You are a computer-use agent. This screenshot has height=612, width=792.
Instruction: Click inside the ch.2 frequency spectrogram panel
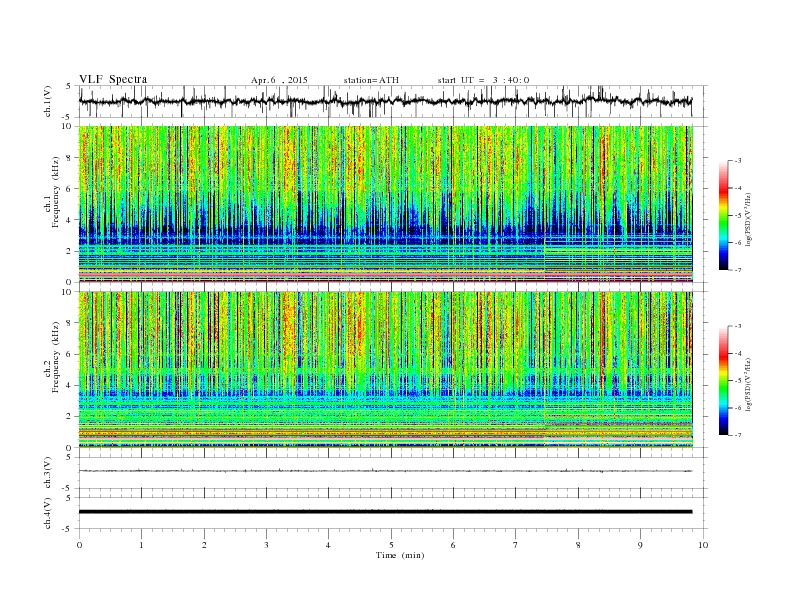tap(386, 370)
